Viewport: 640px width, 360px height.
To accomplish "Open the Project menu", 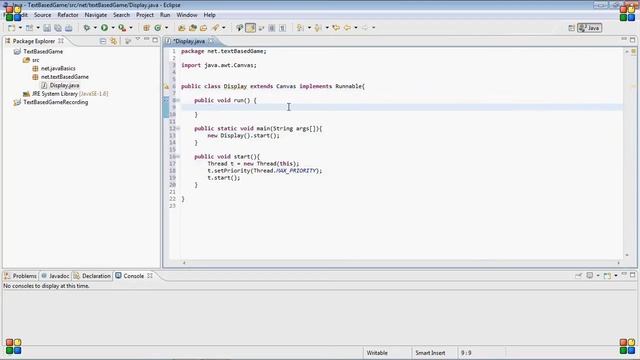I will tap(145, 15).
